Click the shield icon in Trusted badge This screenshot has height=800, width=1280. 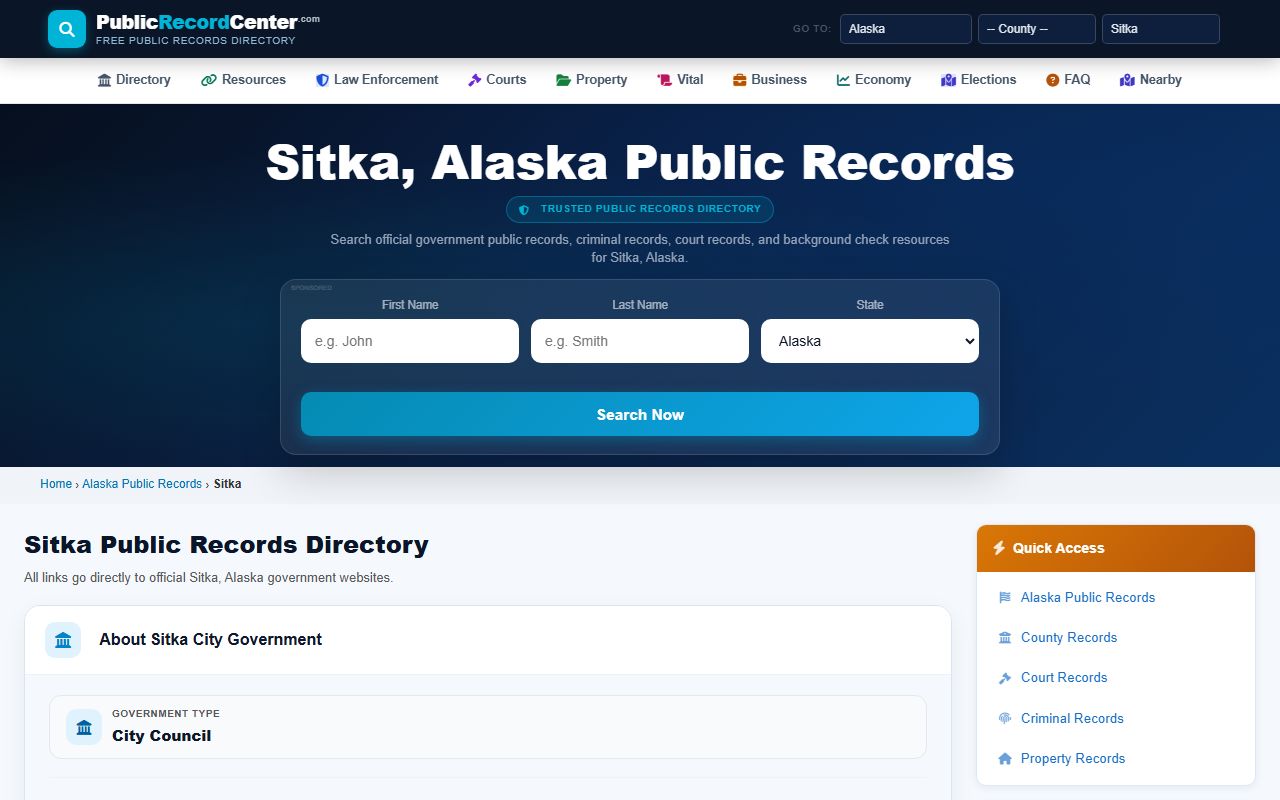pyautogui.click(x=524, y=210)
